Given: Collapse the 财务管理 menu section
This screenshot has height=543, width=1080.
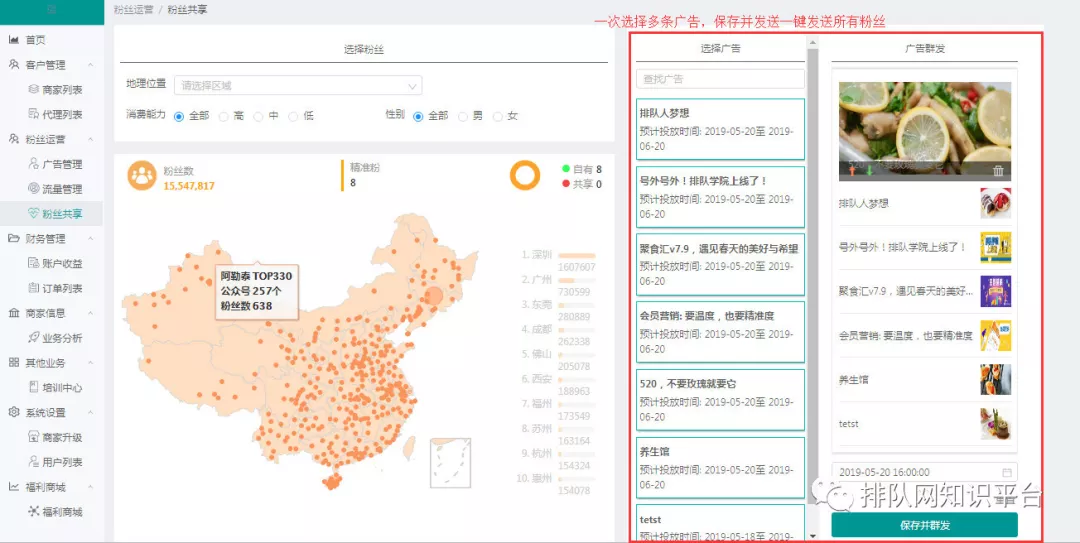Looking at the screenshot, I should [x=91, y=239].
